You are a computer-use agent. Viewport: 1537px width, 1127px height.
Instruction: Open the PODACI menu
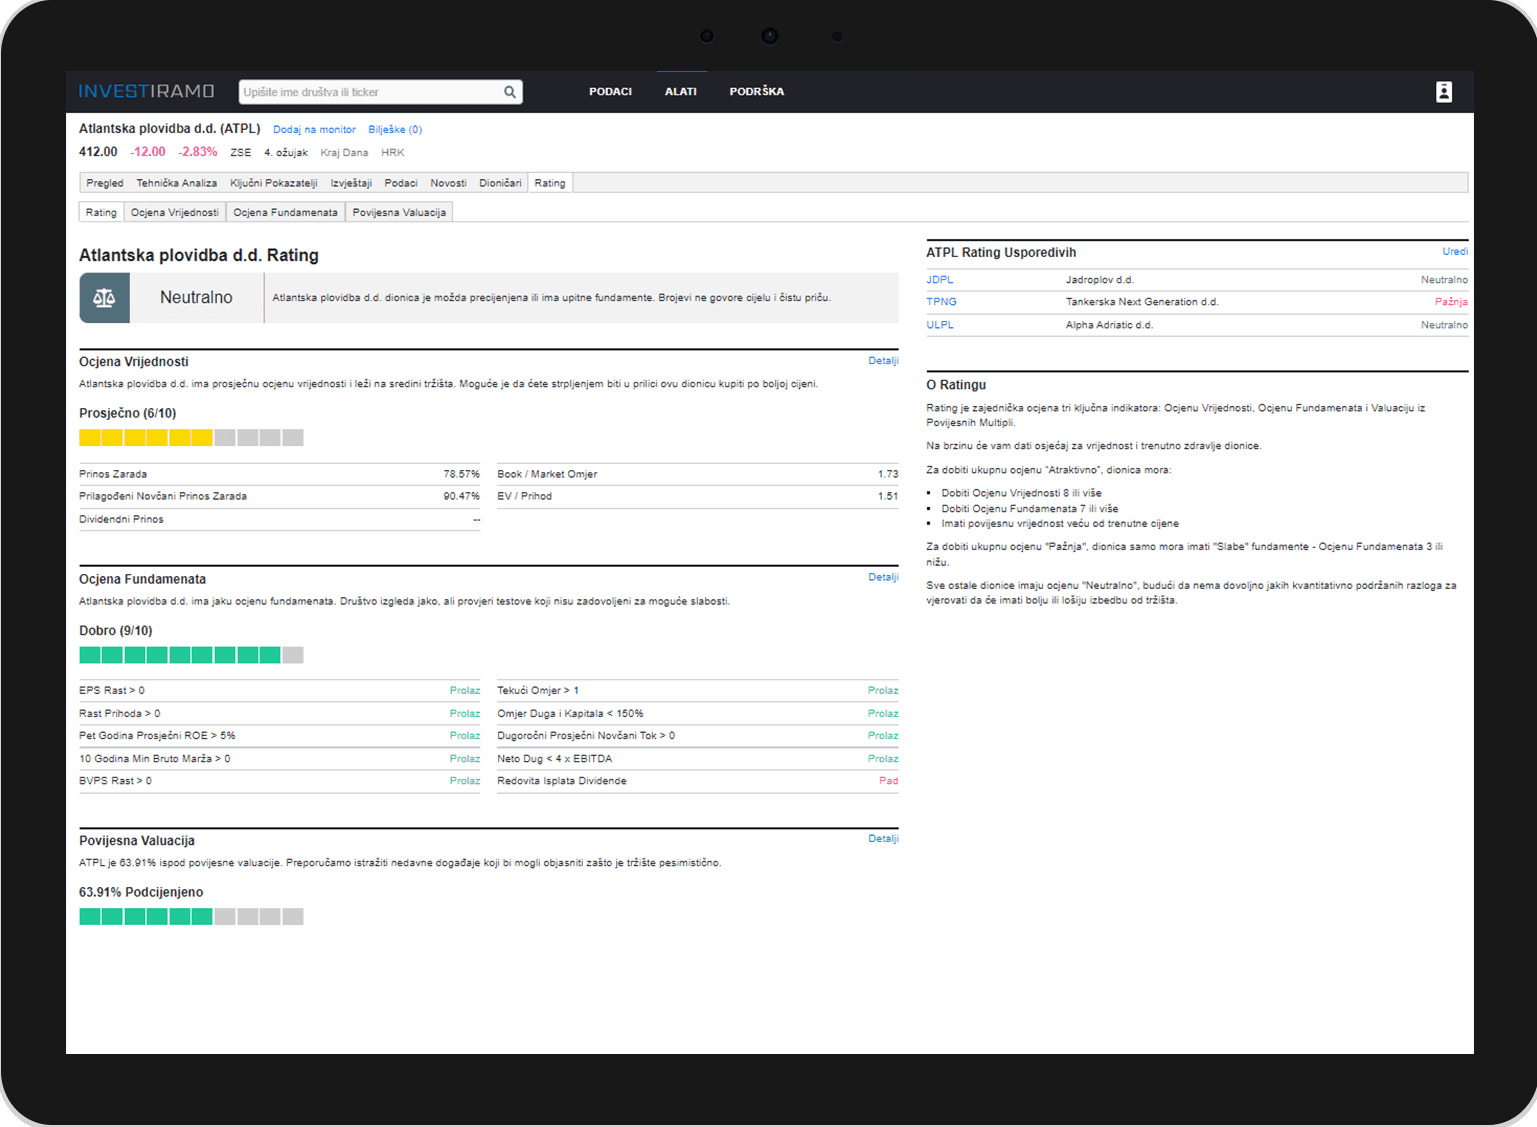[610, 92]
